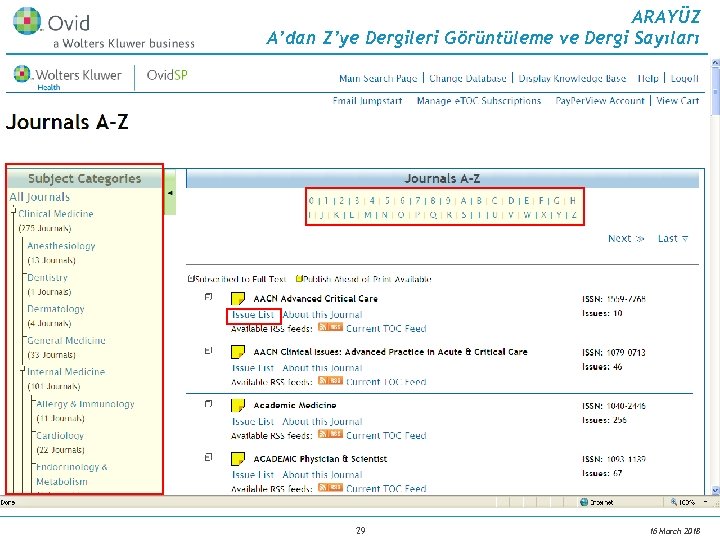Click the Internet zone icon in status bar
Viewport: 720px width, 540px height.
pos(584,502)
